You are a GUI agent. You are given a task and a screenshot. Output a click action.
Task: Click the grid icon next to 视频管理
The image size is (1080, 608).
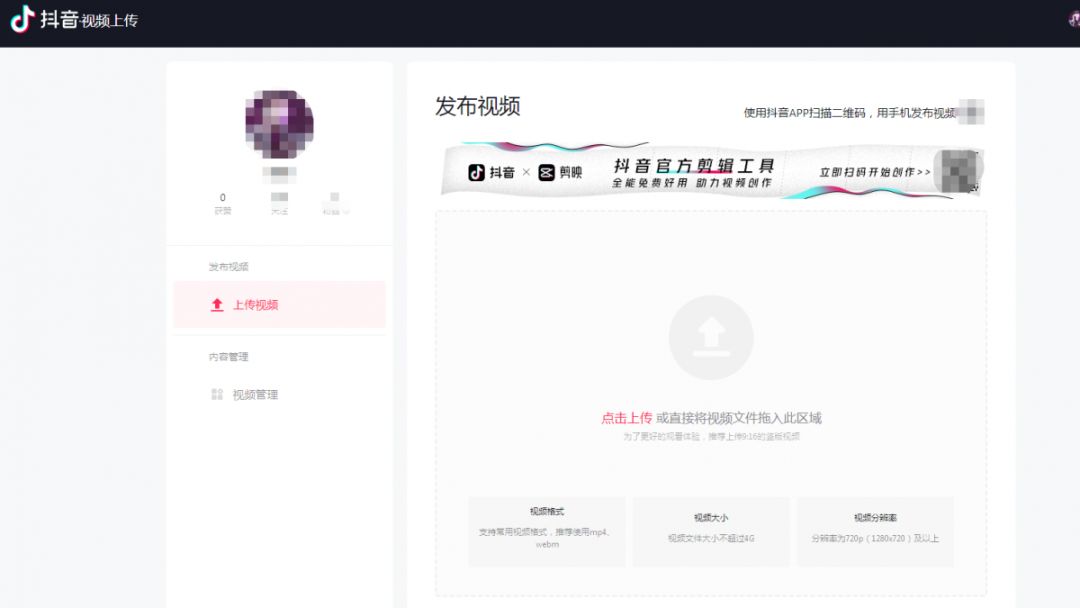pos(216,394)
